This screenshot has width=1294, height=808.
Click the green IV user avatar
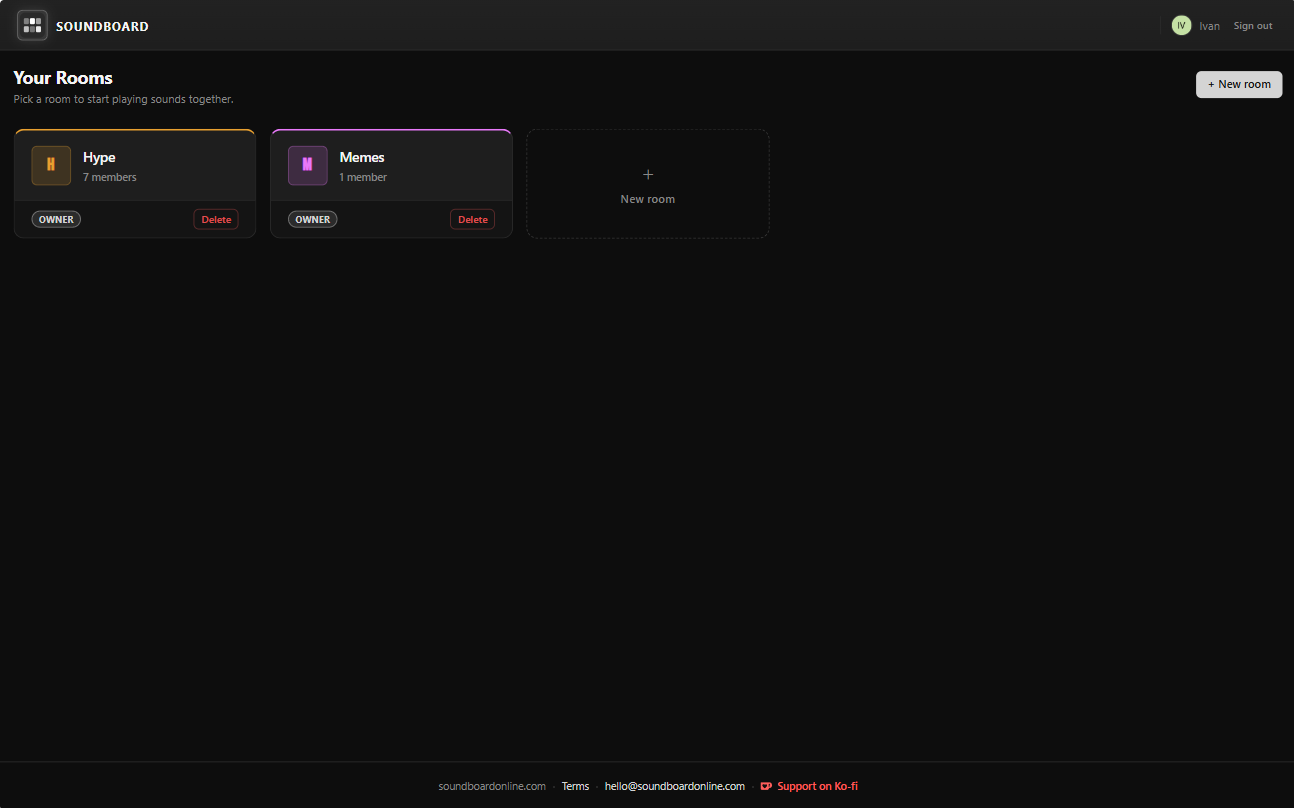1181,26
